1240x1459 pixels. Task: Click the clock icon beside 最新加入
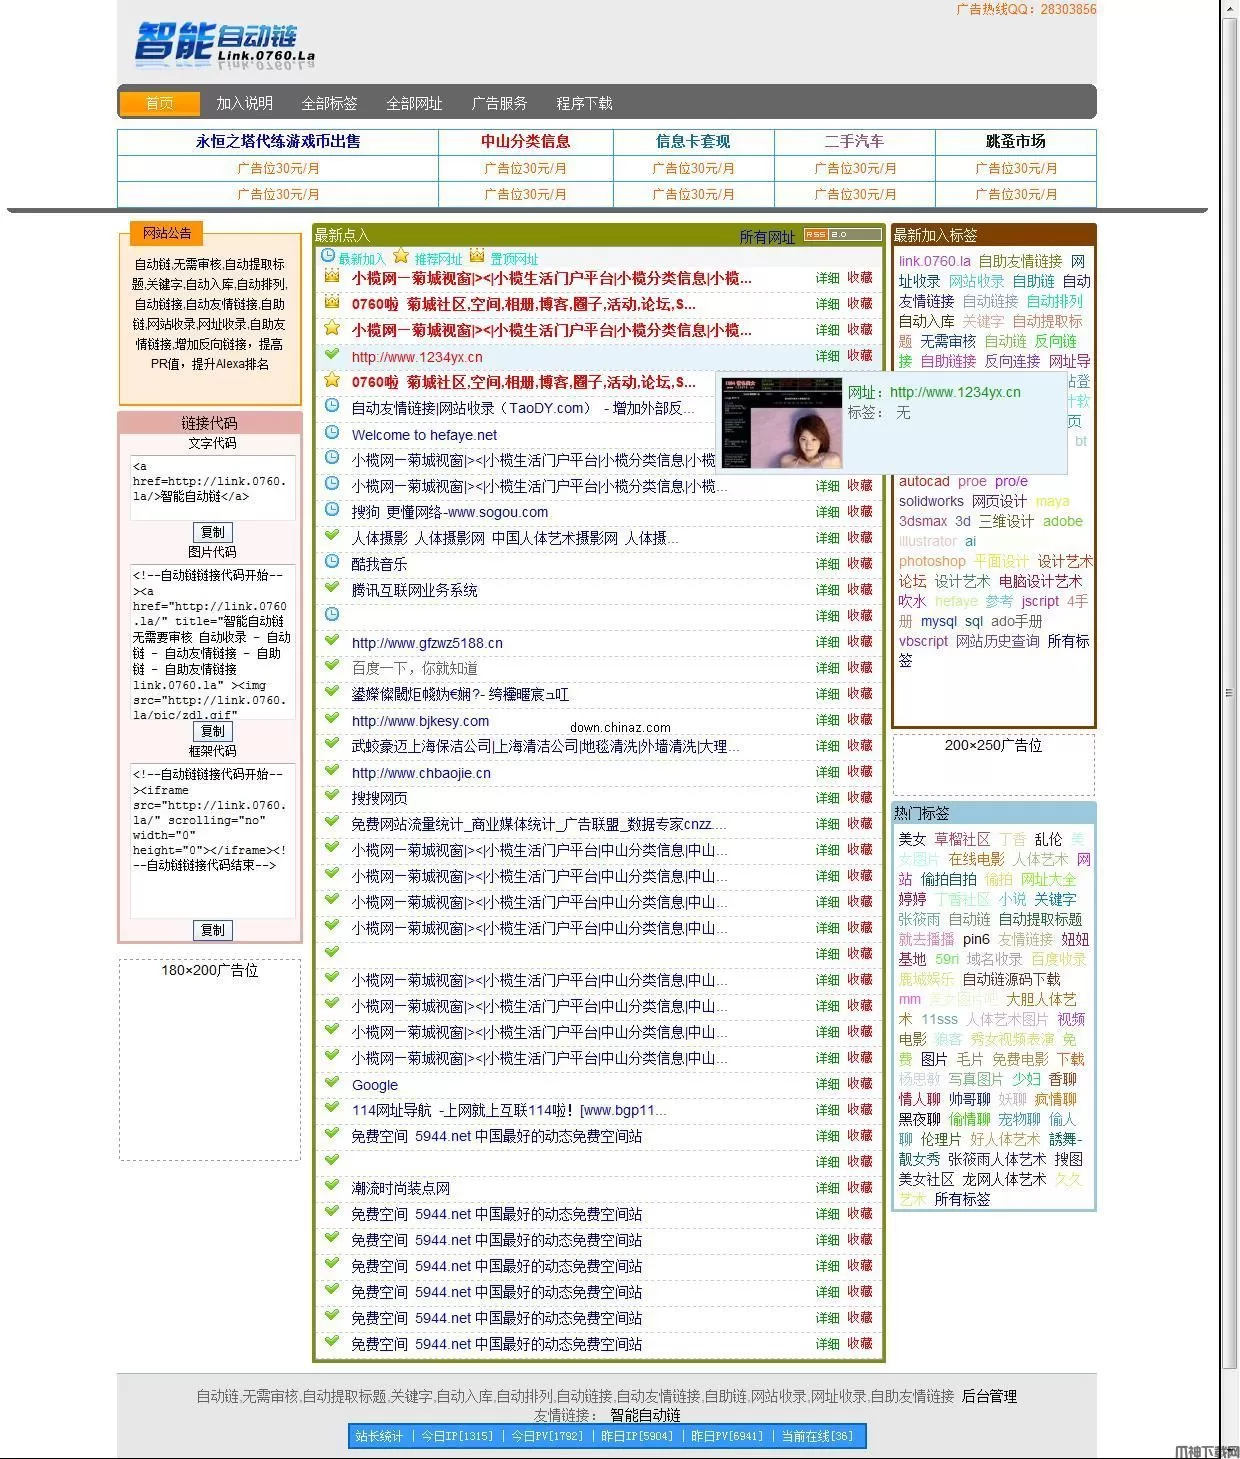[x=327, y=257]
